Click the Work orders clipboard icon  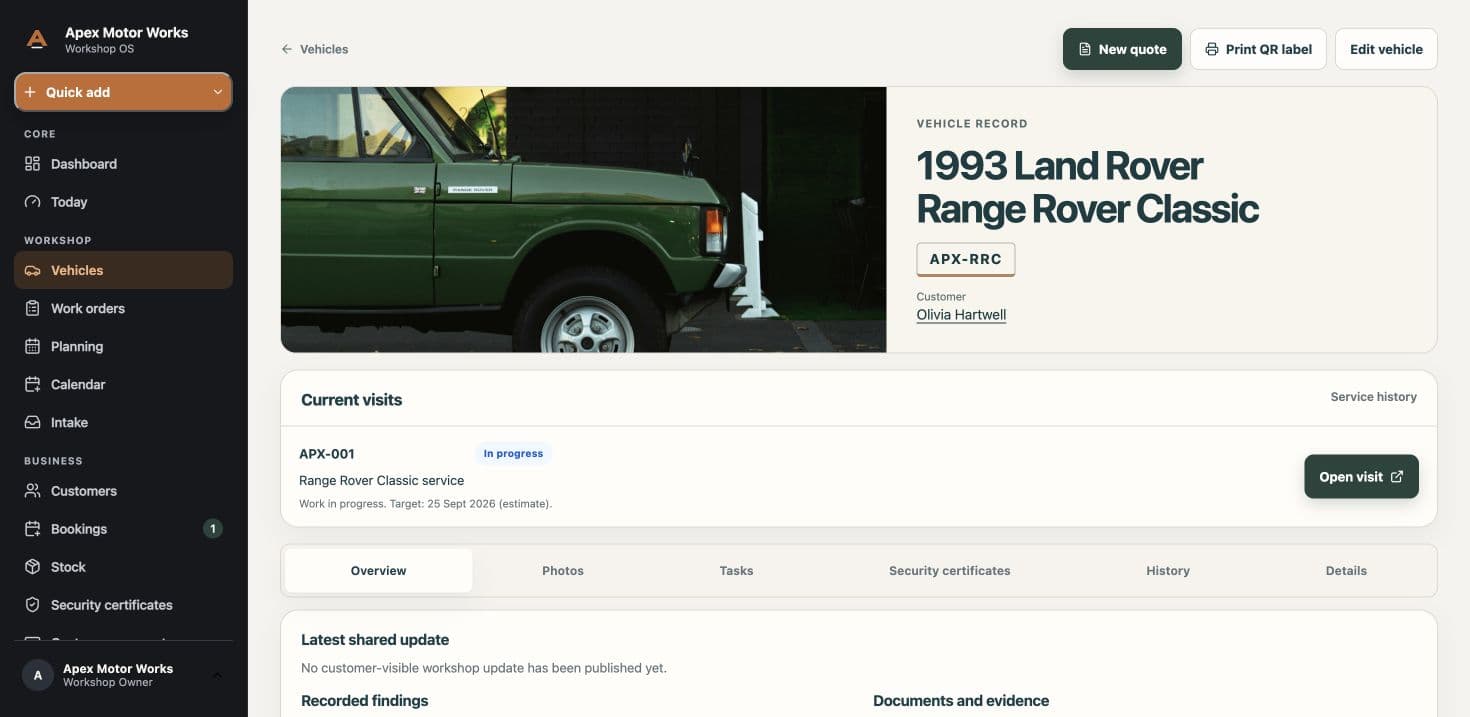32,308
